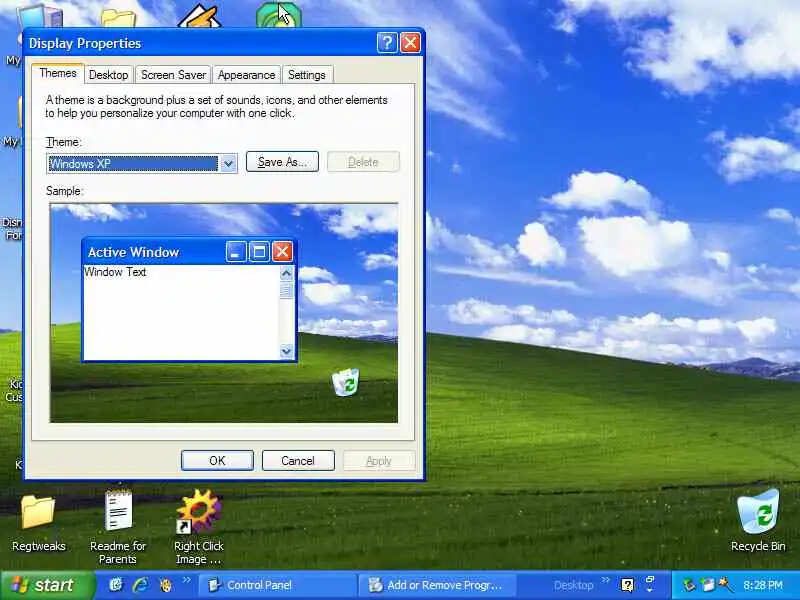Open the Settings tab
Viewport: 800px width, 600px height.
click(x=307, y=75)
